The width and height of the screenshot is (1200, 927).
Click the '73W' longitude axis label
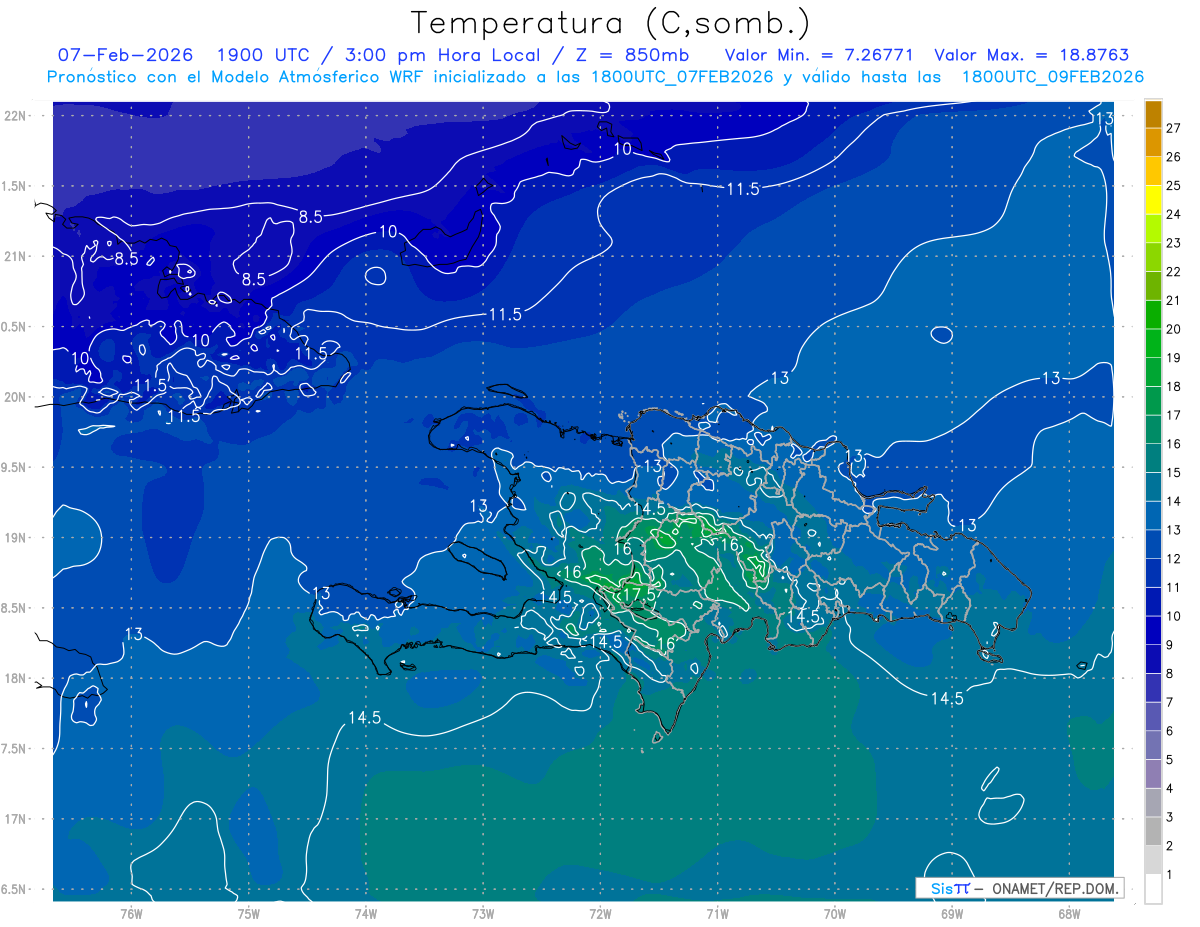click(x=483, y=913)
